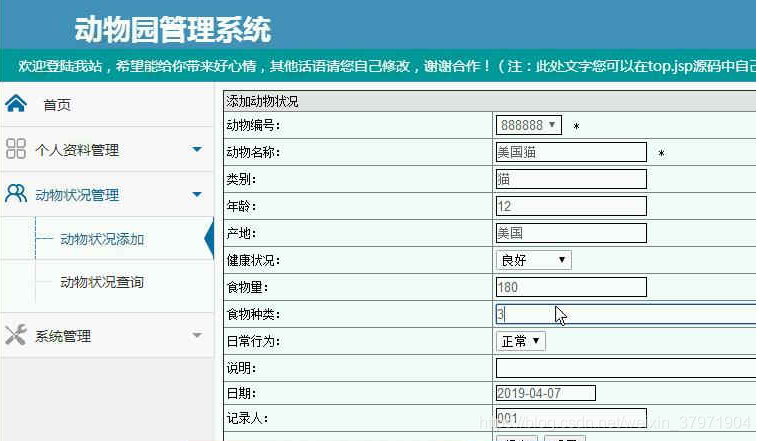The image size is (760, 441).
Task: Select 动物状况添加 submenu item
Action: [102, 239]
